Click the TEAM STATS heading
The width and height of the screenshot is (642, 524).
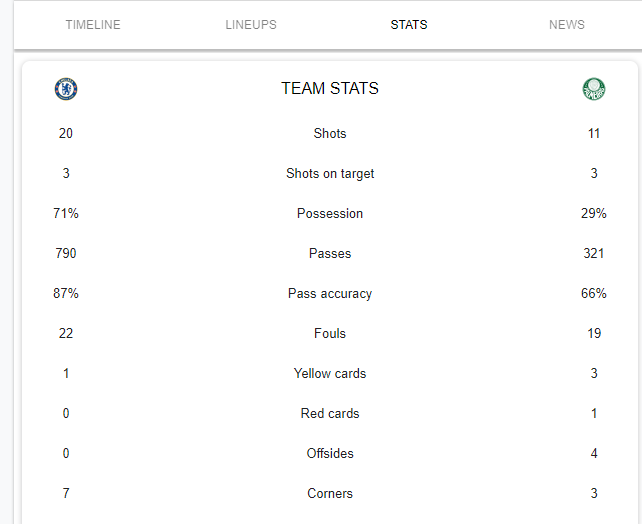330,88
